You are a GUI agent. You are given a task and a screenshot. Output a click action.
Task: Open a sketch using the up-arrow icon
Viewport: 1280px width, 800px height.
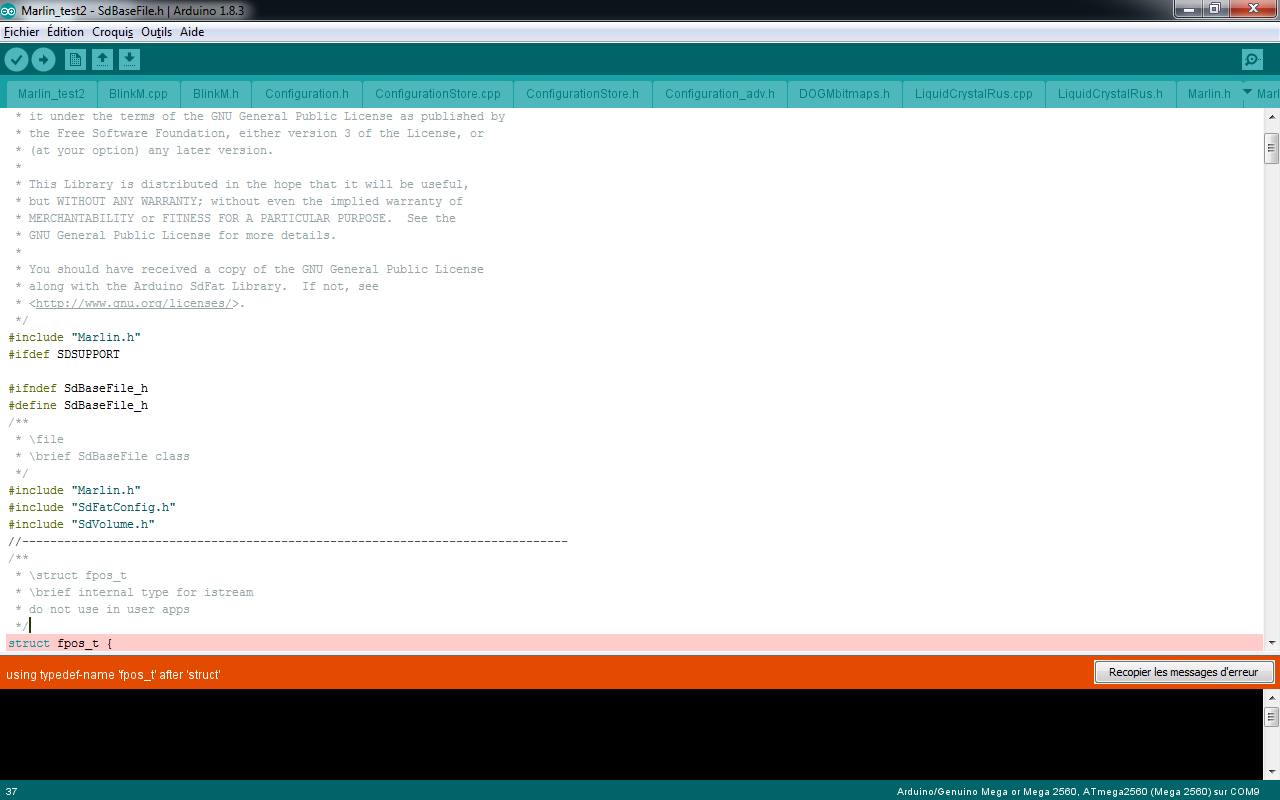coord(102,60)
